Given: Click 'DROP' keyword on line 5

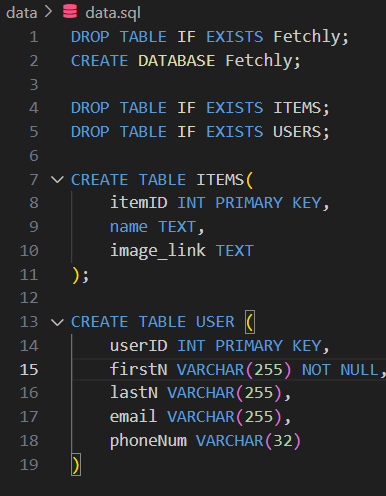Looking at the screenshot, I should point(90,132).
